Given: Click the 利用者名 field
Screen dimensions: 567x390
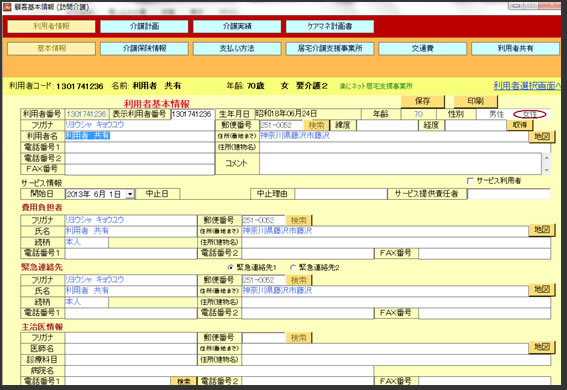Looking at the screenshot, I should click(140, 136).
